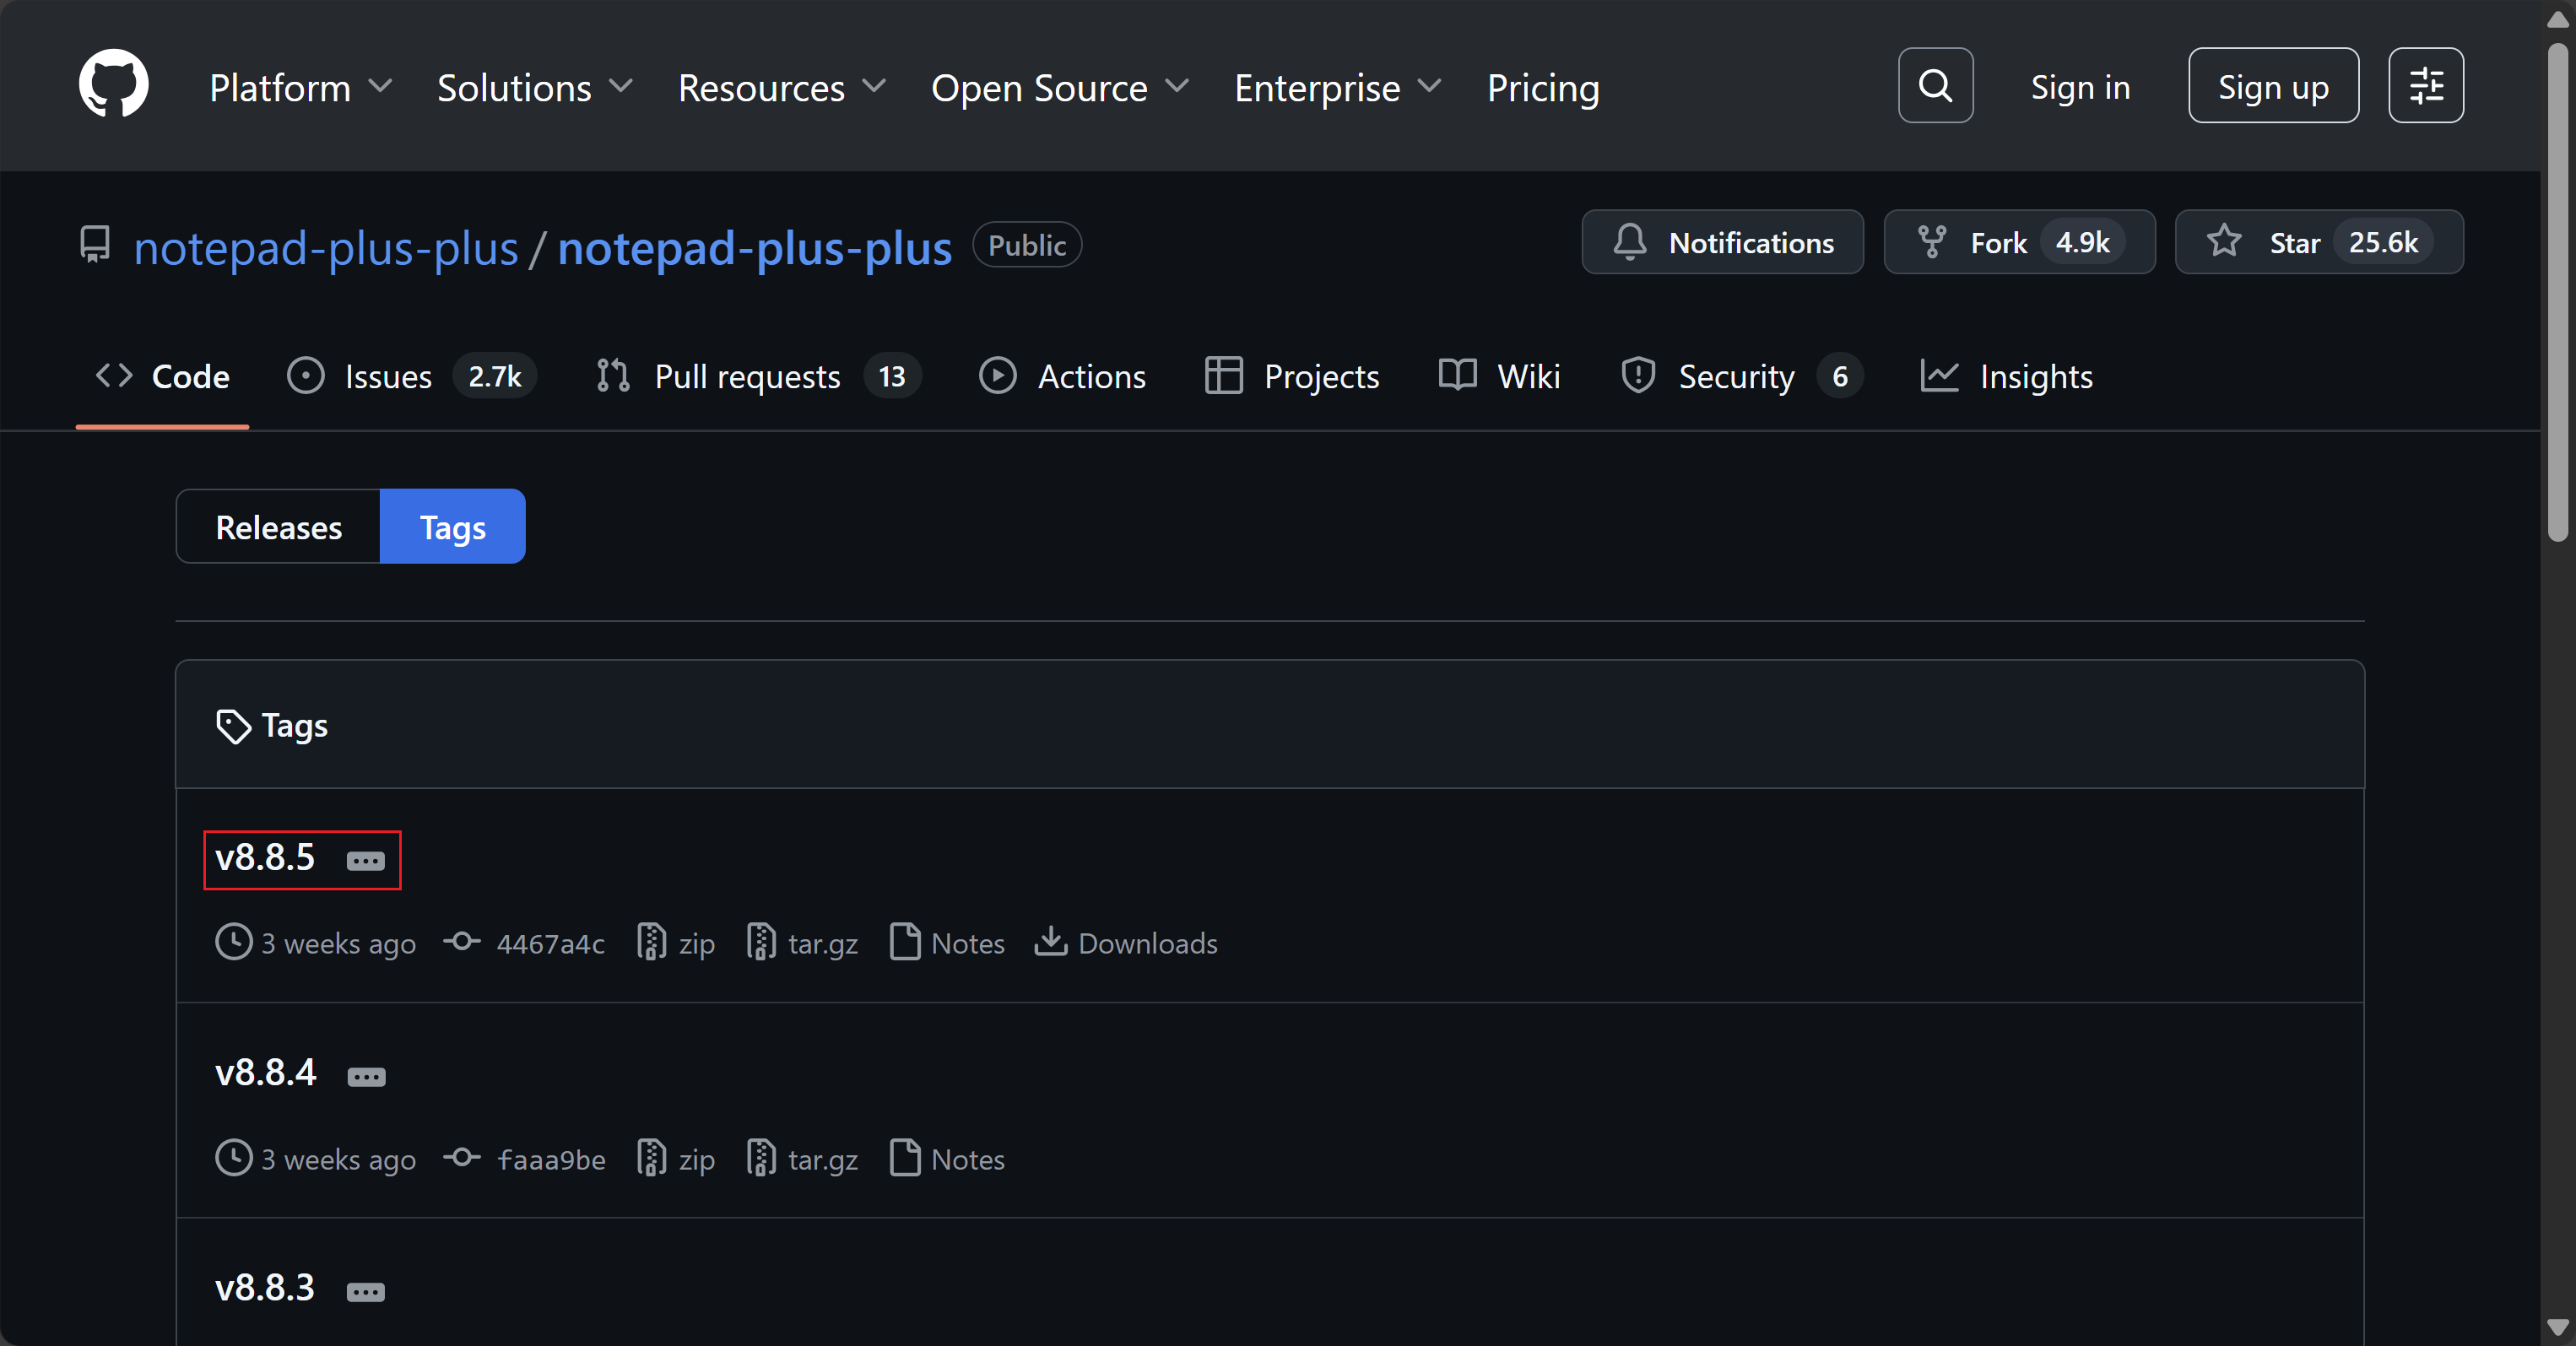2576x1346 pixels.
Task: Open Downloads for v8.8.5
Action: click(1125, 943)
